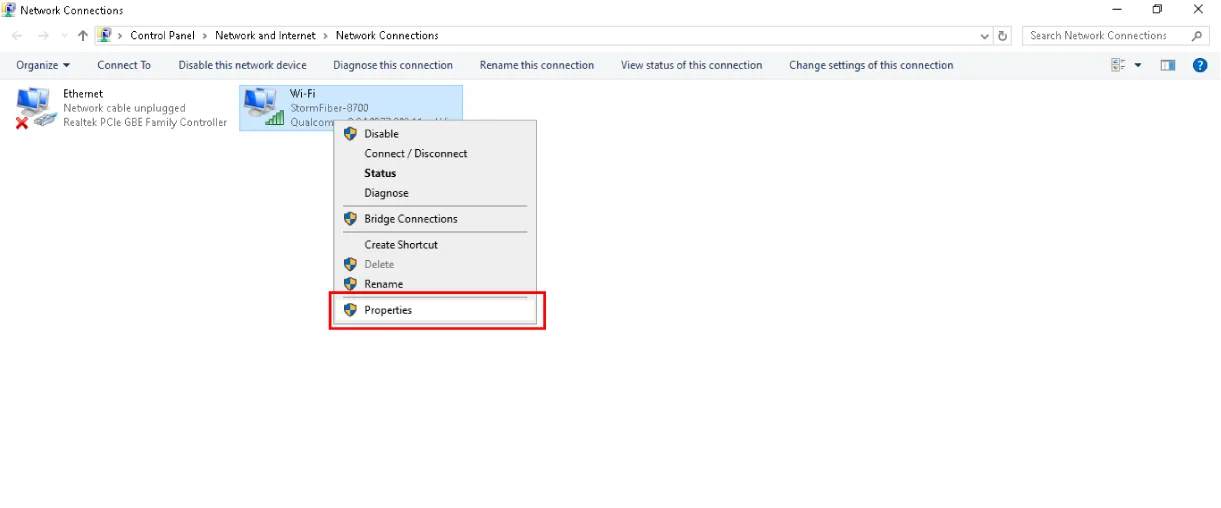Click the Network Connections title bar icon
Image resolution: width=1221 pixels, height=508 pixels.
pyautogui.click(x=9, y=10)
